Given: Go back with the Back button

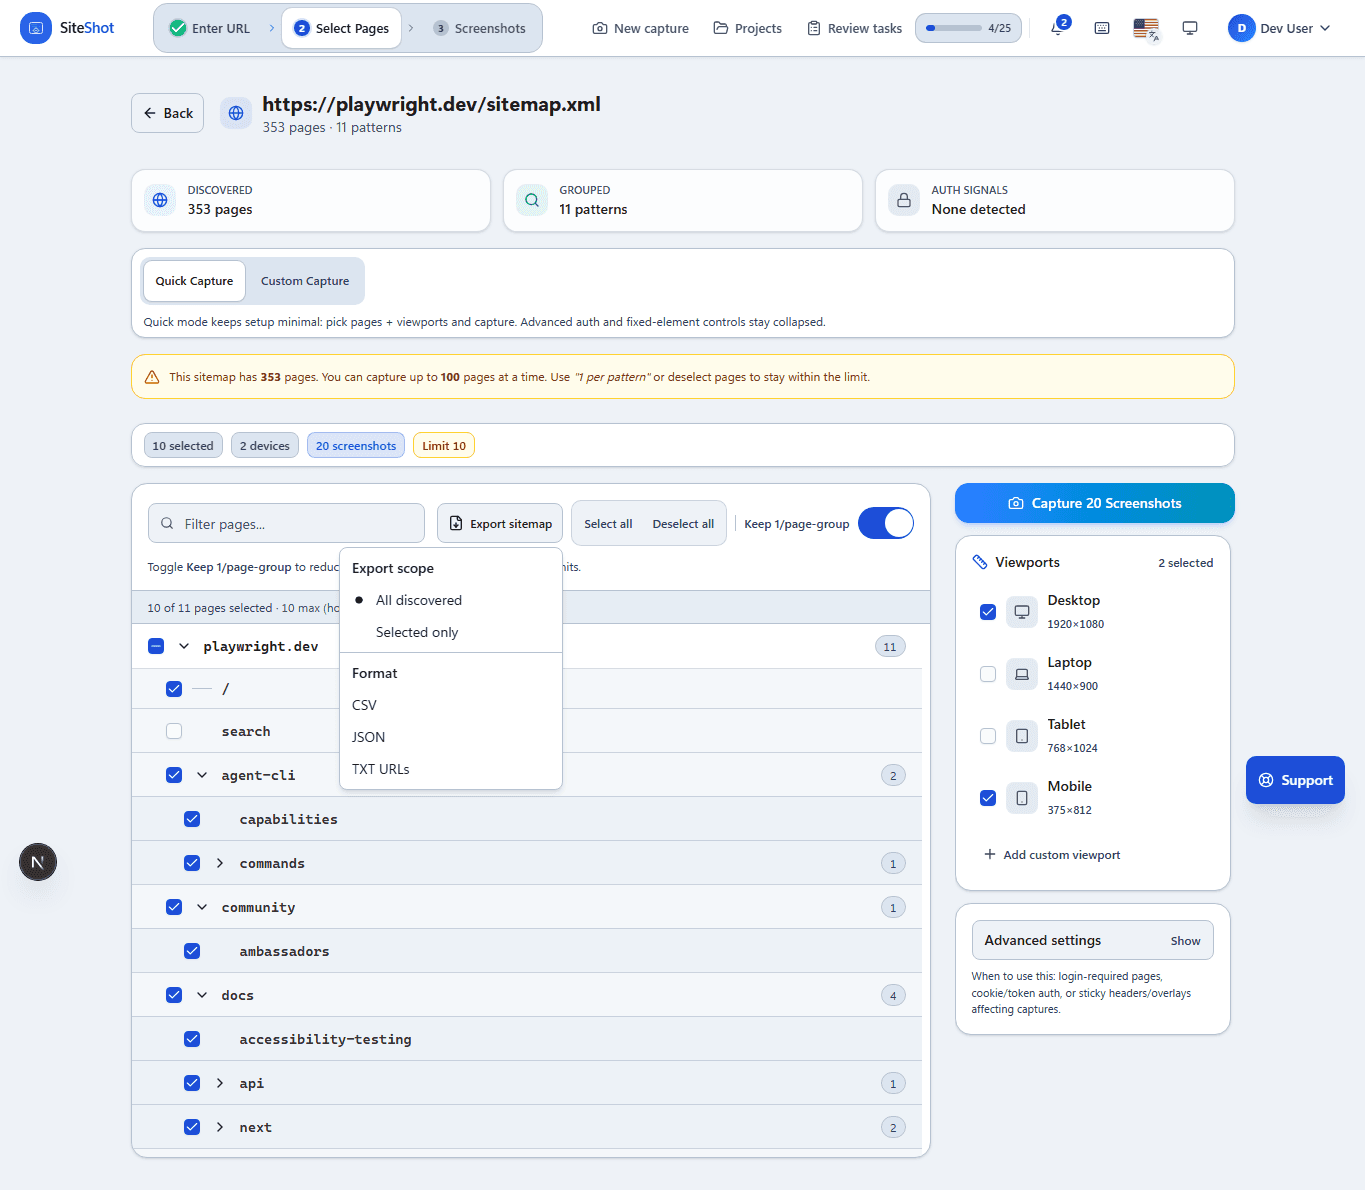Looking at the screenshot, I should coord(168,113).
